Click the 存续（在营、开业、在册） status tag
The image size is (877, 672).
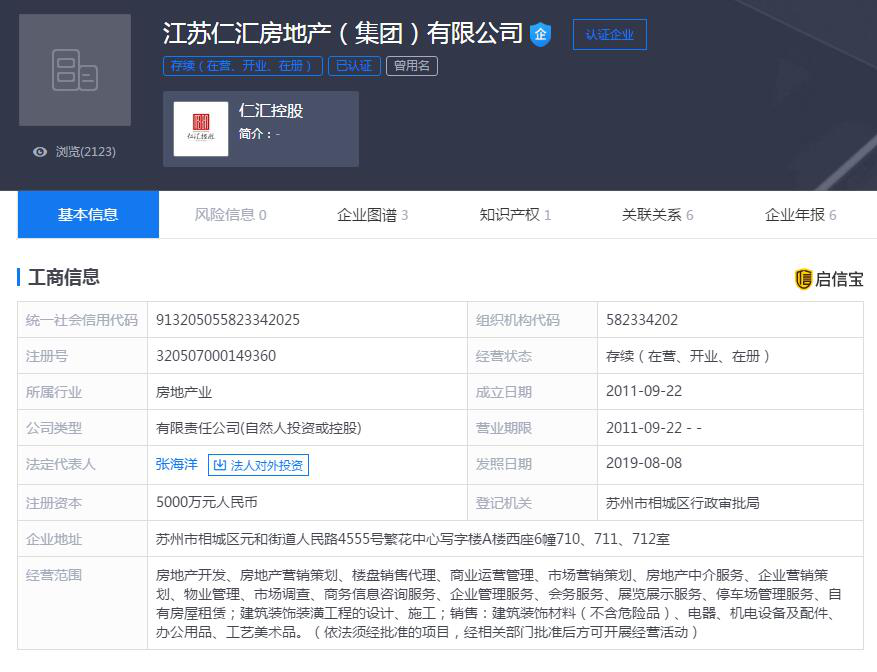[243, 66]
